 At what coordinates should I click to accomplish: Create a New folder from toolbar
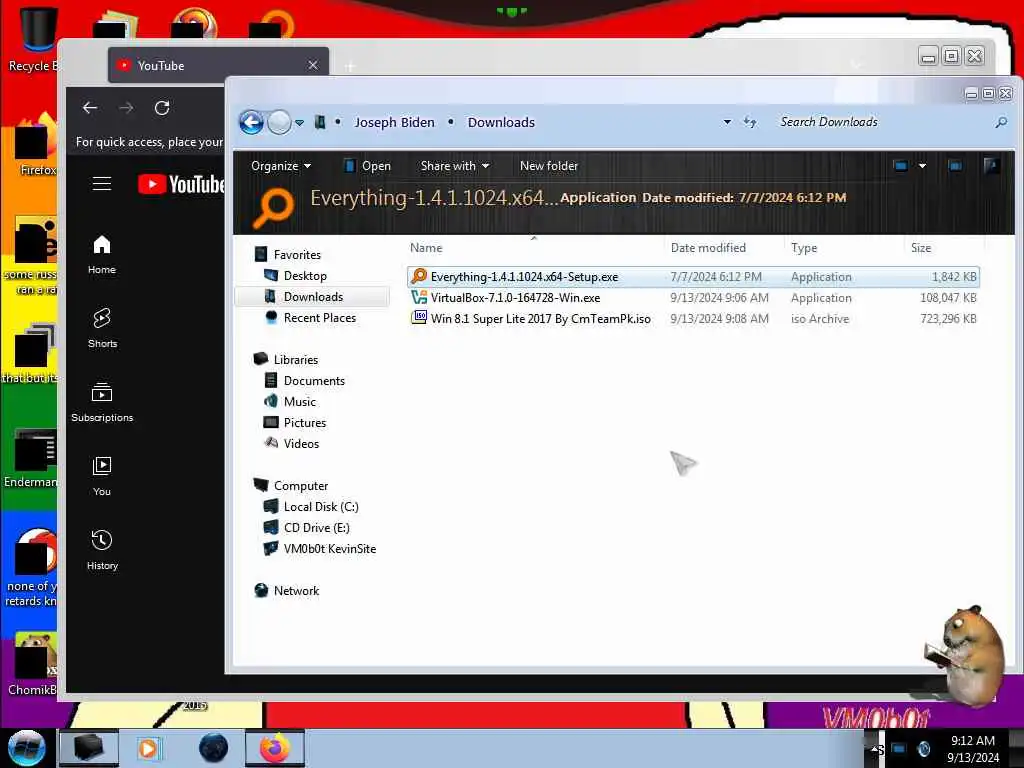(549, 166)
